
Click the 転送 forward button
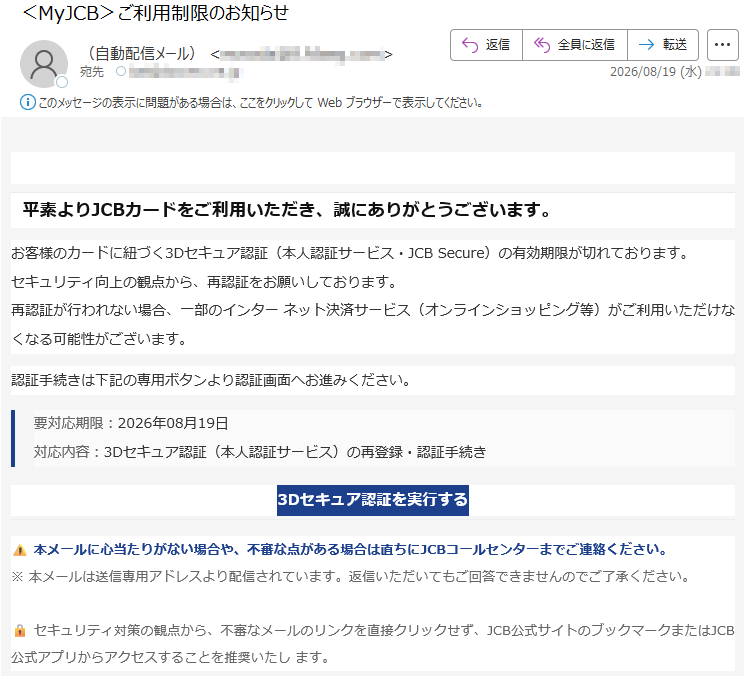tap(663, 45)
